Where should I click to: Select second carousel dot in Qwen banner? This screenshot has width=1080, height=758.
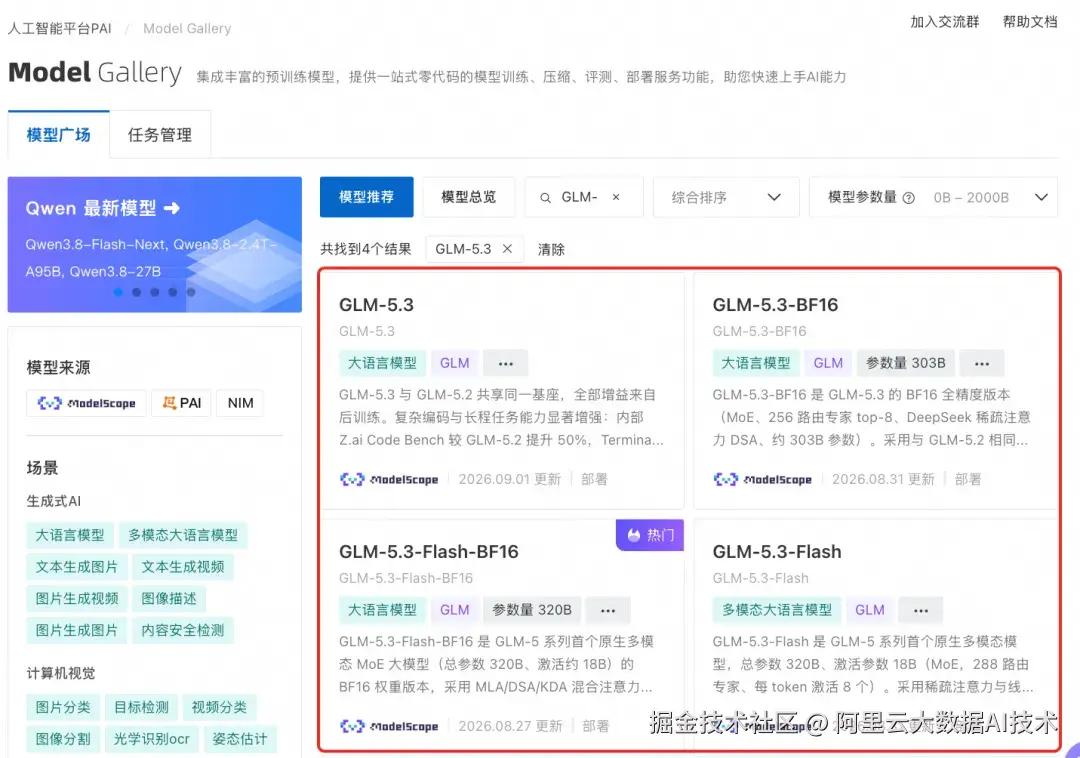[x=136, y=292]
